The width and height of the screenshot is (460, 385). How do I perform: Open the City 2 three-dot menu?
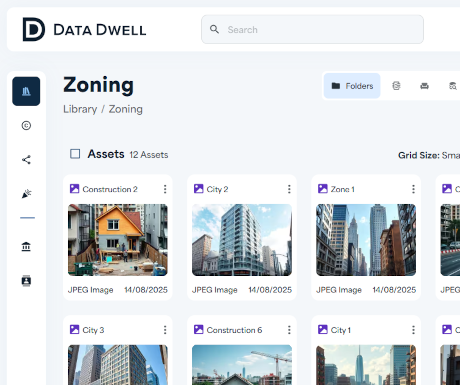[x=289, y=189]
